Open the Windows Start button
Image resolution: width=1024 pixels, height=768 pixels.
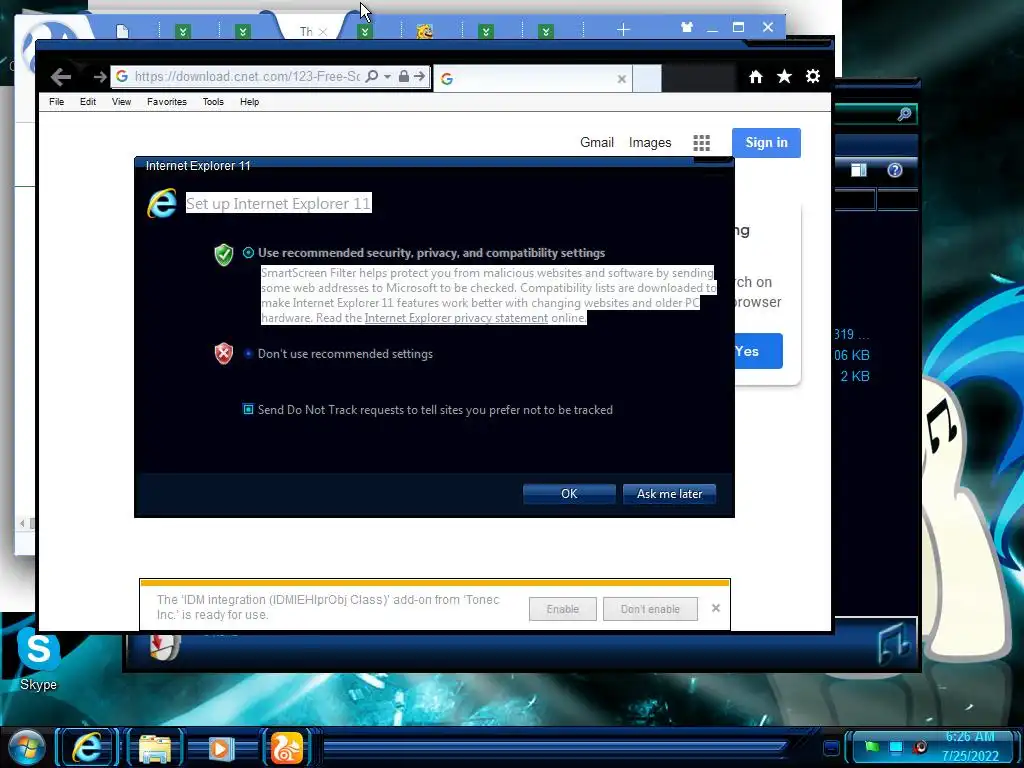pyautogui.click(x=26, y=746)
